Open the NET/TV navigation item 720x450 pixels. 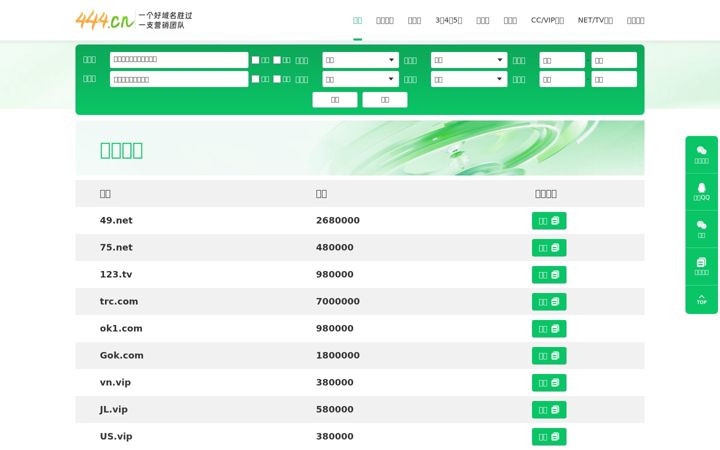click(x=595, y=20)
